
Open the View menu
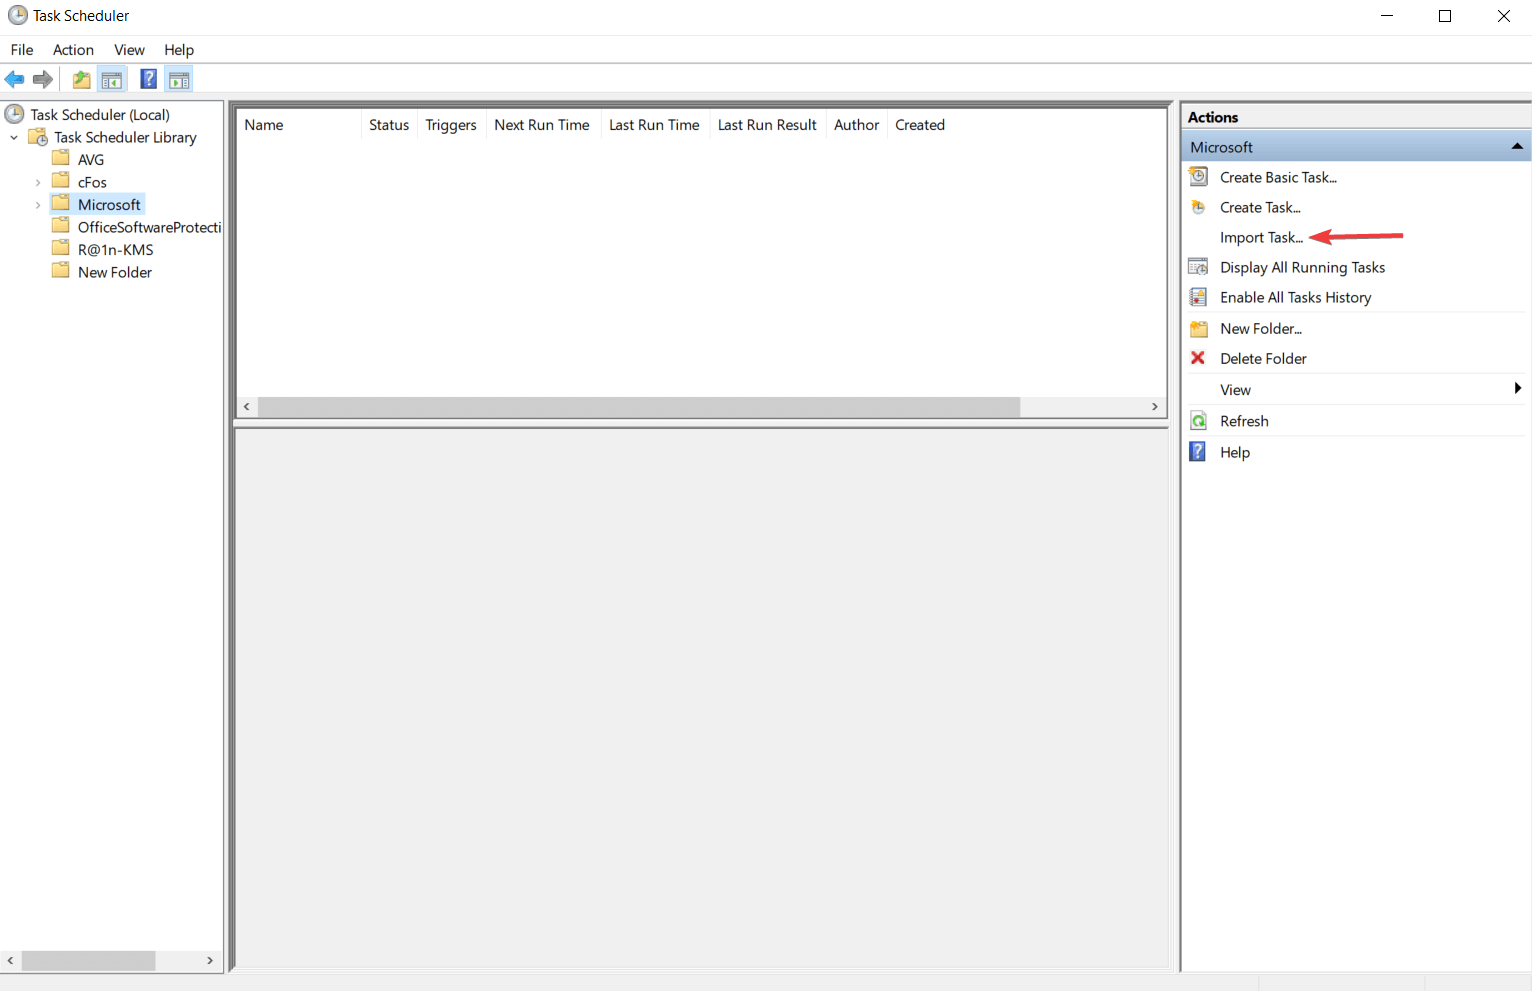[x=129, y=49]
